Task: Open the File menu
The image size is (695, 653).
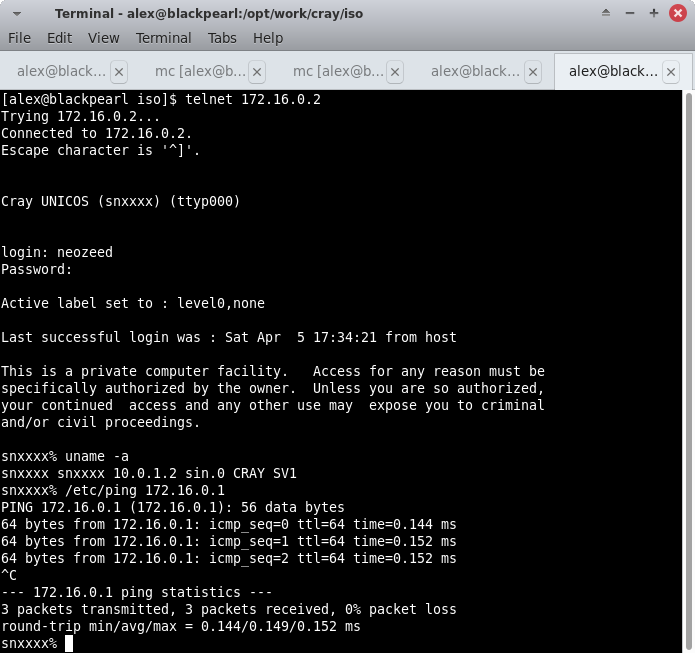Action: tap(19, 38)
